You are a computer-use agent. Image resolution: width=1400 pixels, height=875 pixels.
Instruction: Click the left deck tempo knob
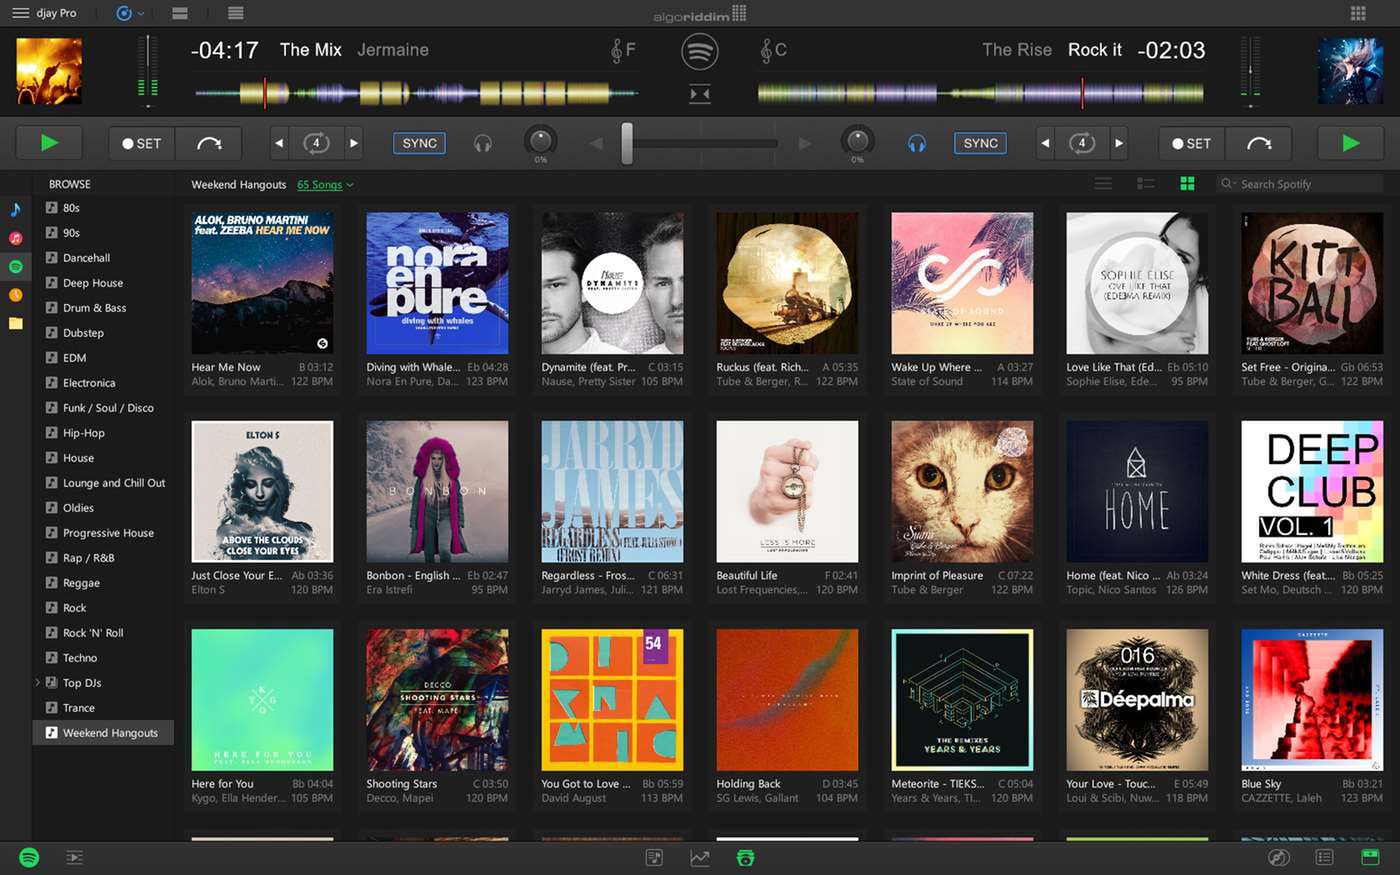(x=540, y=140)
